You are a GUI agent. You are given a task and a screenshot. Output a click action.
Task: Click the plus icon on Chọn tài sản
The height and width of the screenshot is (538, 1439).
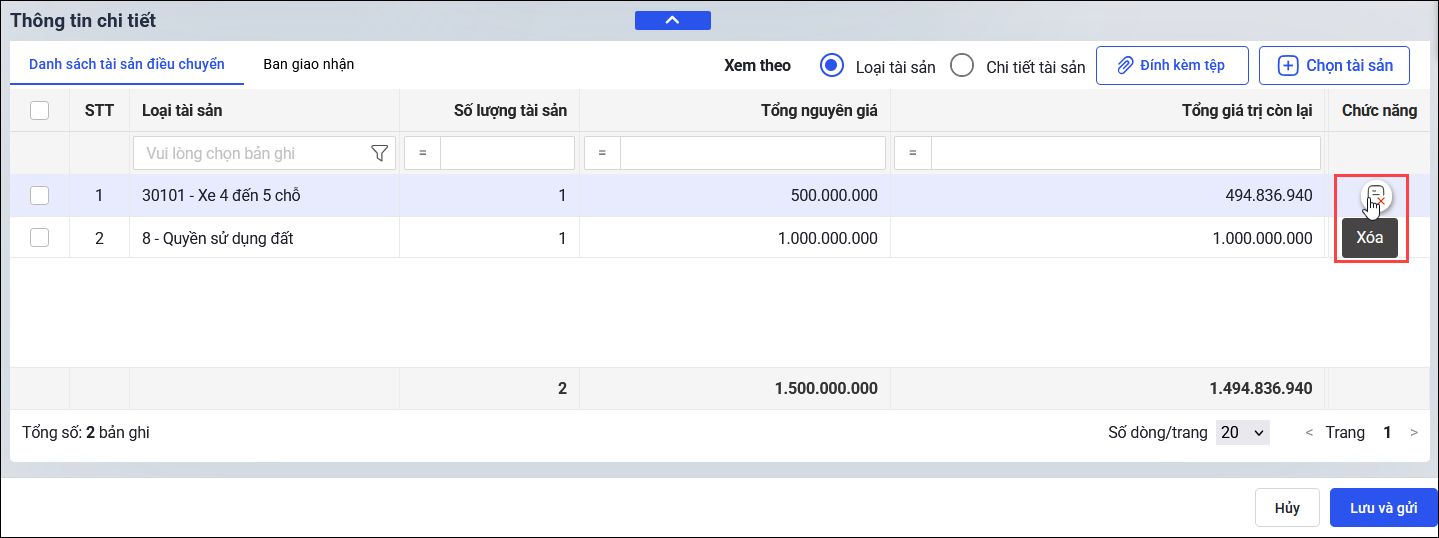point(1288,66)
